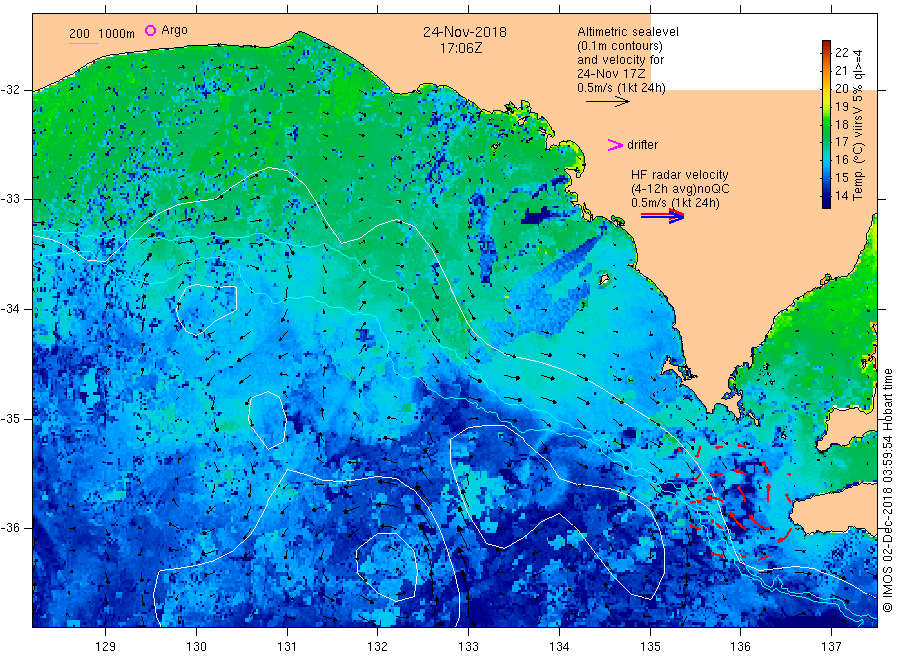Click the longitude label '133'
The image size is (900, 660).
pos(468,647)
